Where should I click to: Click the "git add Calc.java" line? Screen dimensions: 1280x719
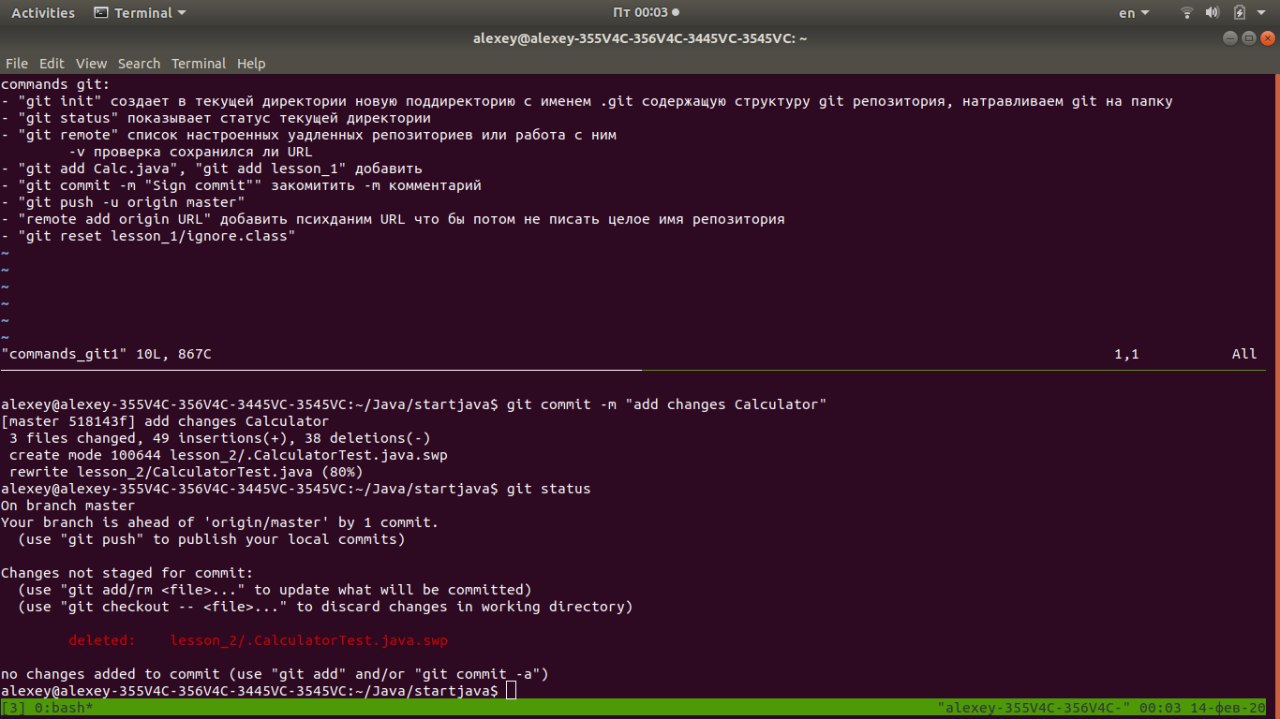click(212, 169)
